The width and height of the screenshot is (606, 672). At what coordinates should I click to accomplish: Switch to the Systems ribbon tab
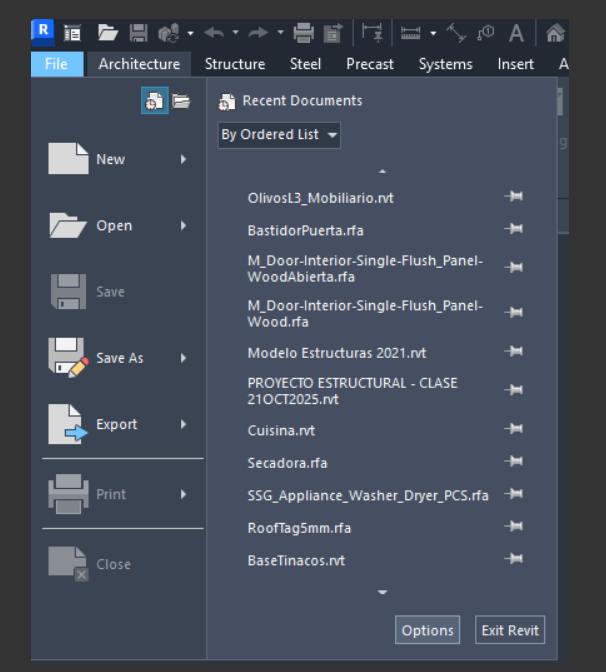[445, 64]
